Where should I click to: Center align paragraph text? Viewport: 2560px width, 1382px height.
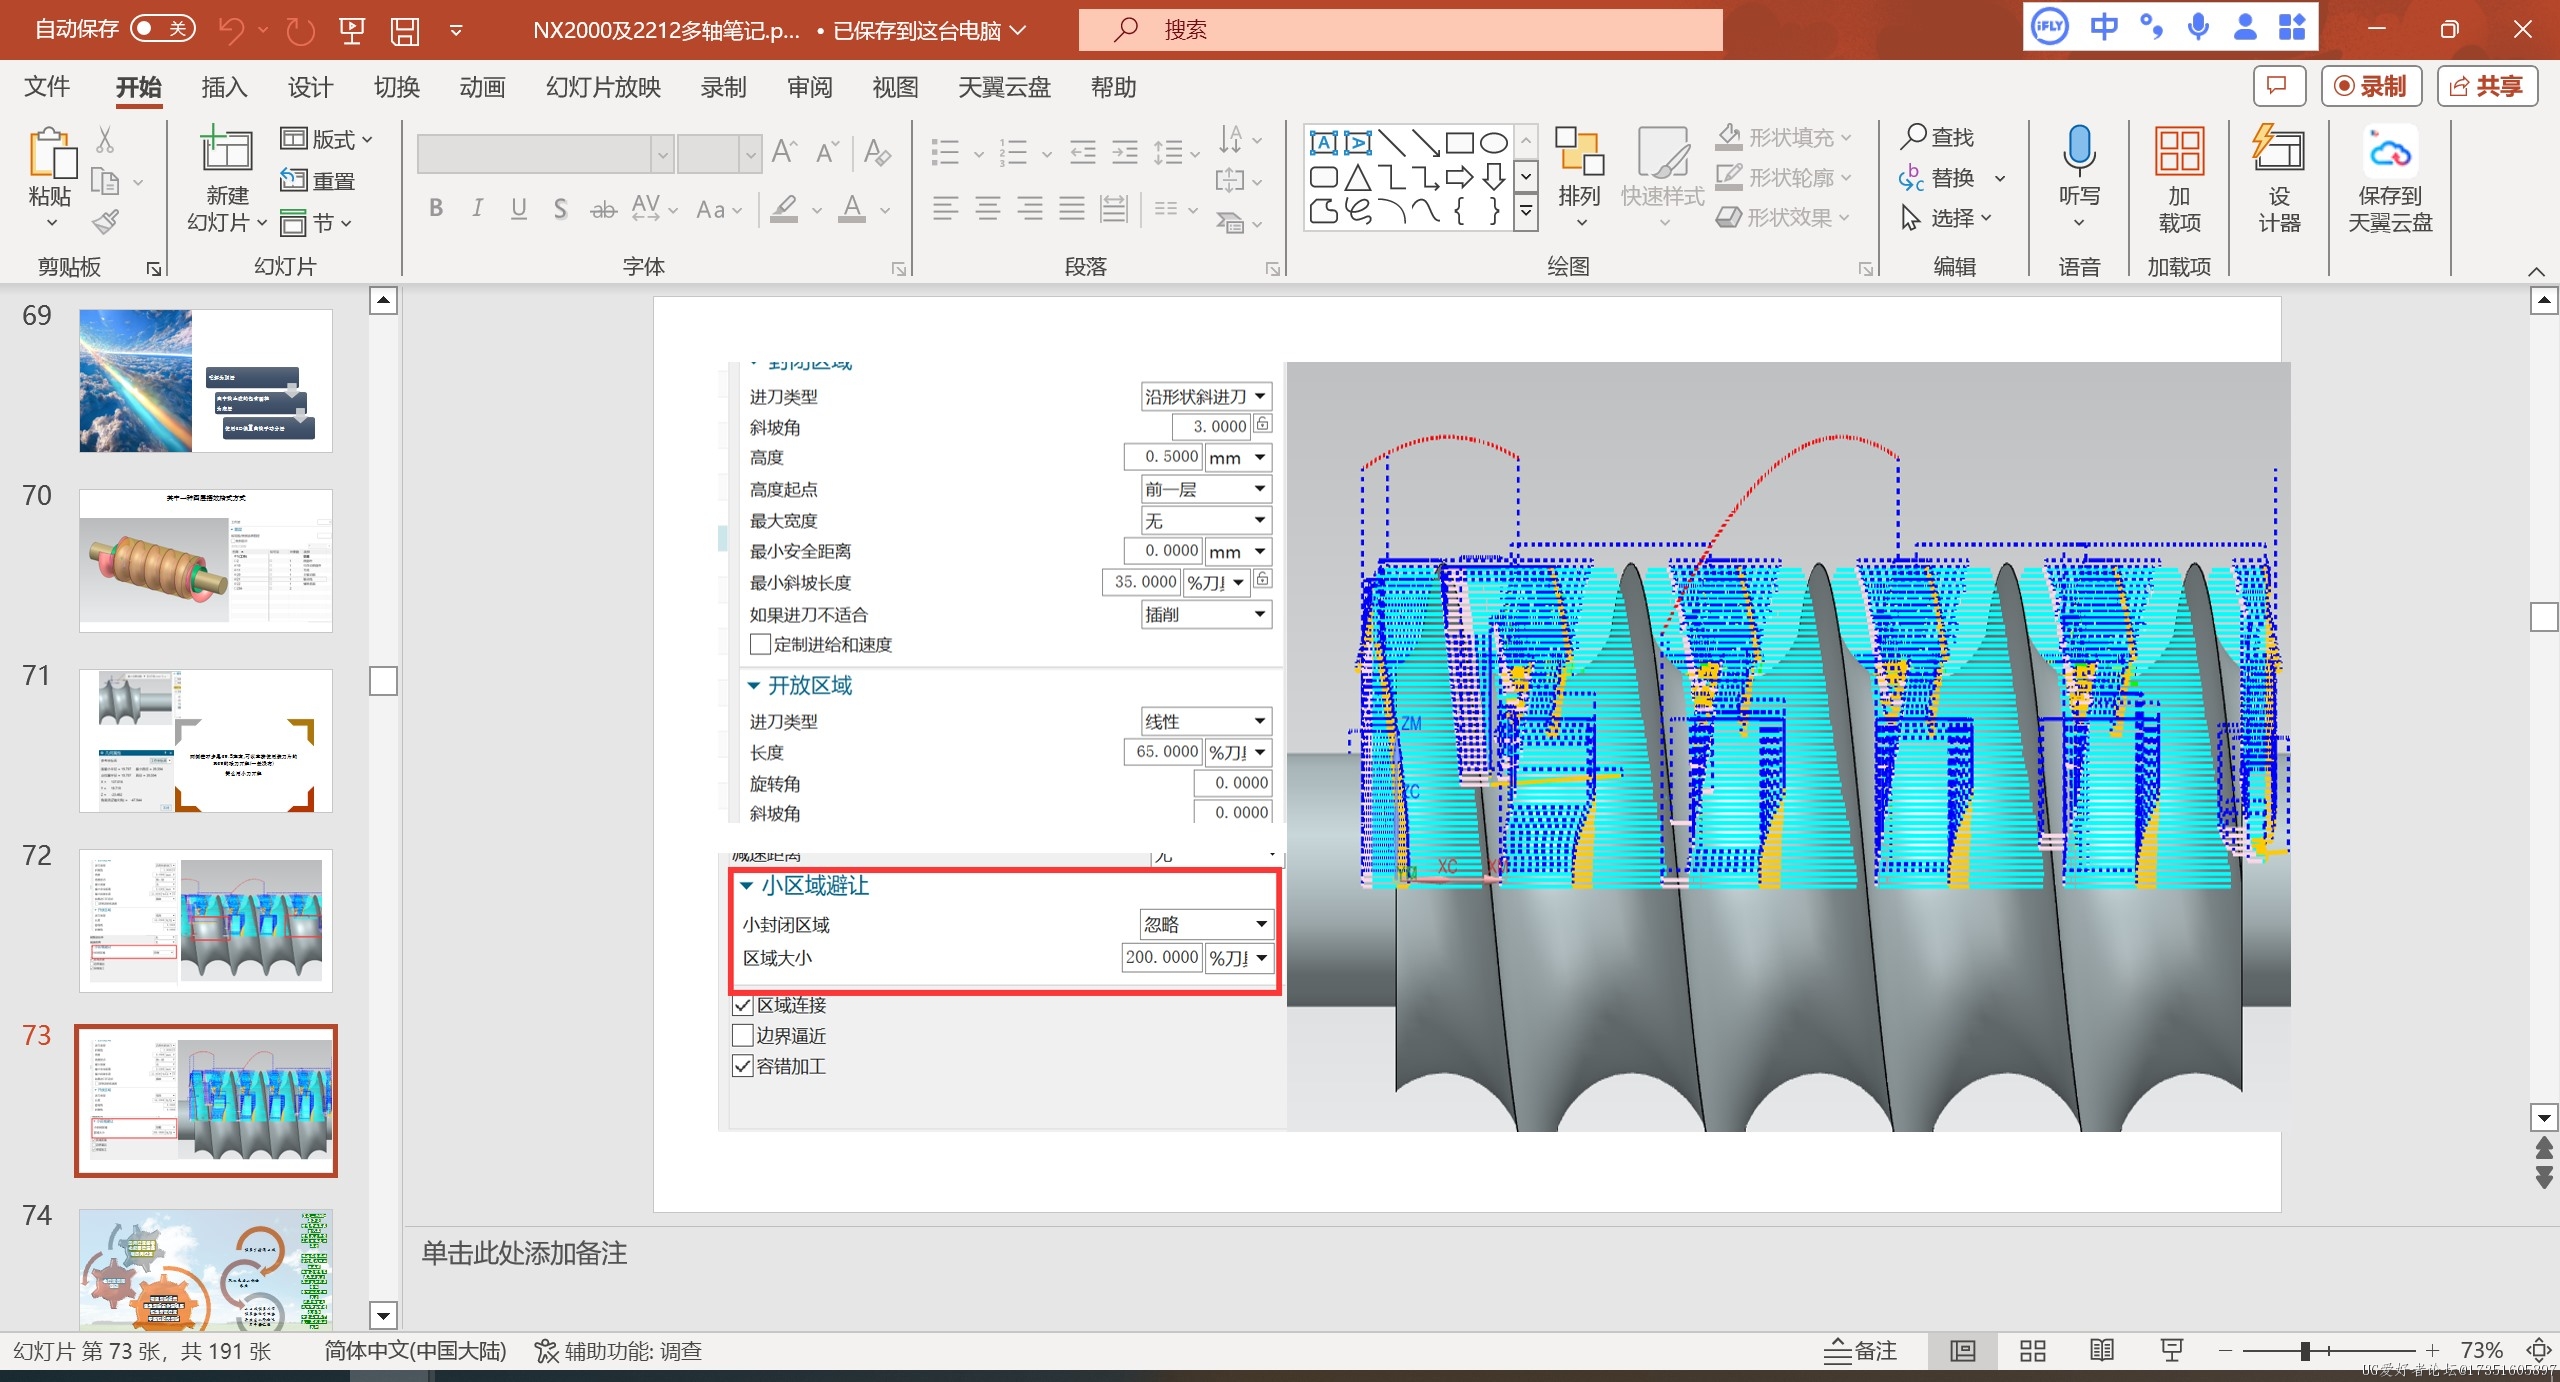pyautogui.click(x=988, y=208)
